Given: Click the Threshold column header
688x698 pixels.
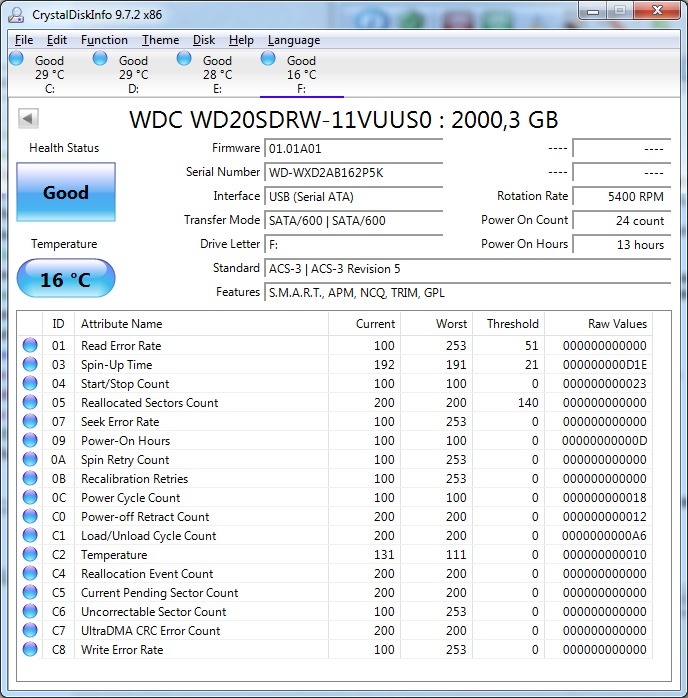Looking at the screenshot, I should click(x=509, y=324).
